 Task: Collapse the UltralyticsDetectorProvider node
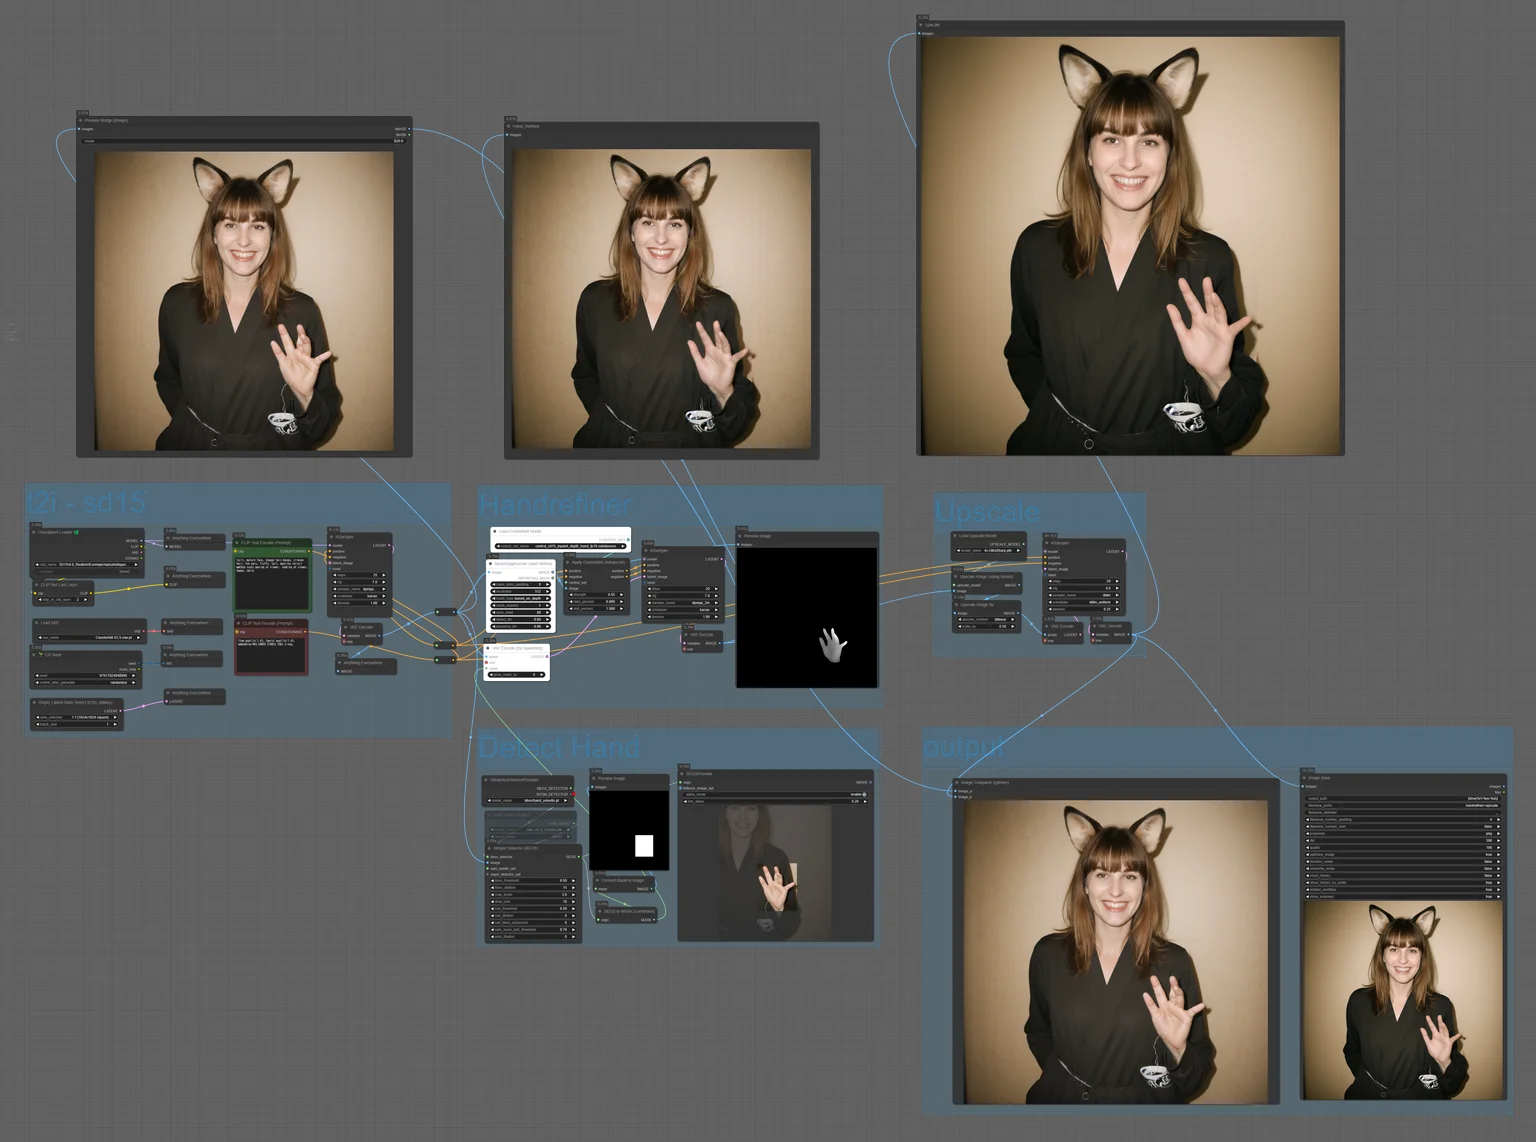(487, 779)
